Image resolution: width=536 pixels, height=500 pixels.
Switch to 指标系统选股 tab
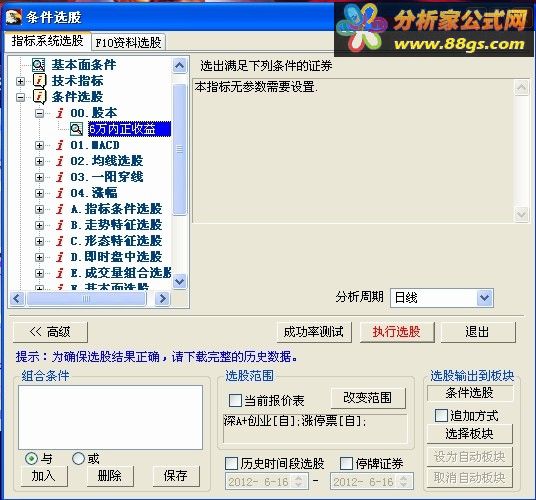[x=48, y=41]
